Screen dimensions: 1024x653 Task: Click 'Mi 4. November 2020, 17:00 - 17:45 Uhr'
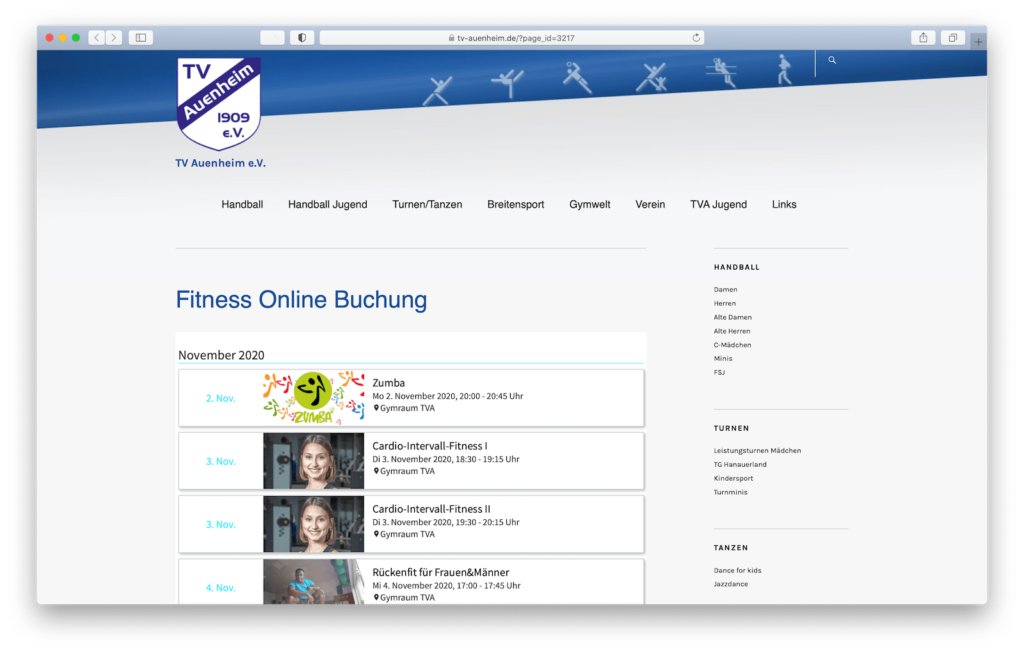pos(447,585)
